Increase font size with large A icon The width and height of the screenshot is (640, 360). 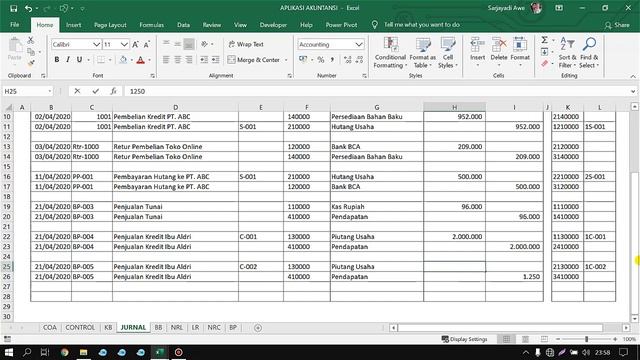click(x=136, y=44)
